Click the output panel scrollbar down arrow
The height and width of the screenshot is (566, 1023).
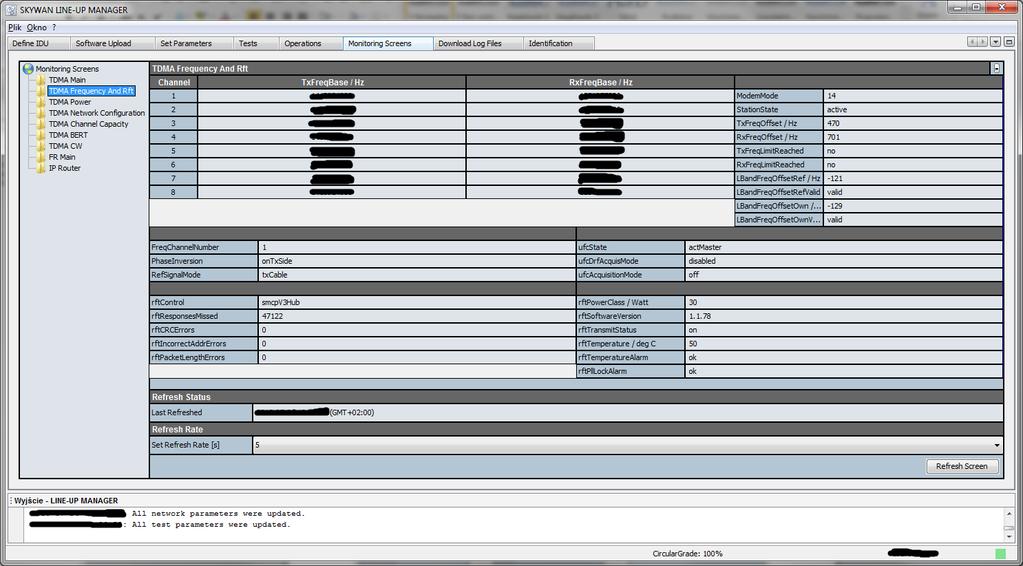click(1009, 536)
